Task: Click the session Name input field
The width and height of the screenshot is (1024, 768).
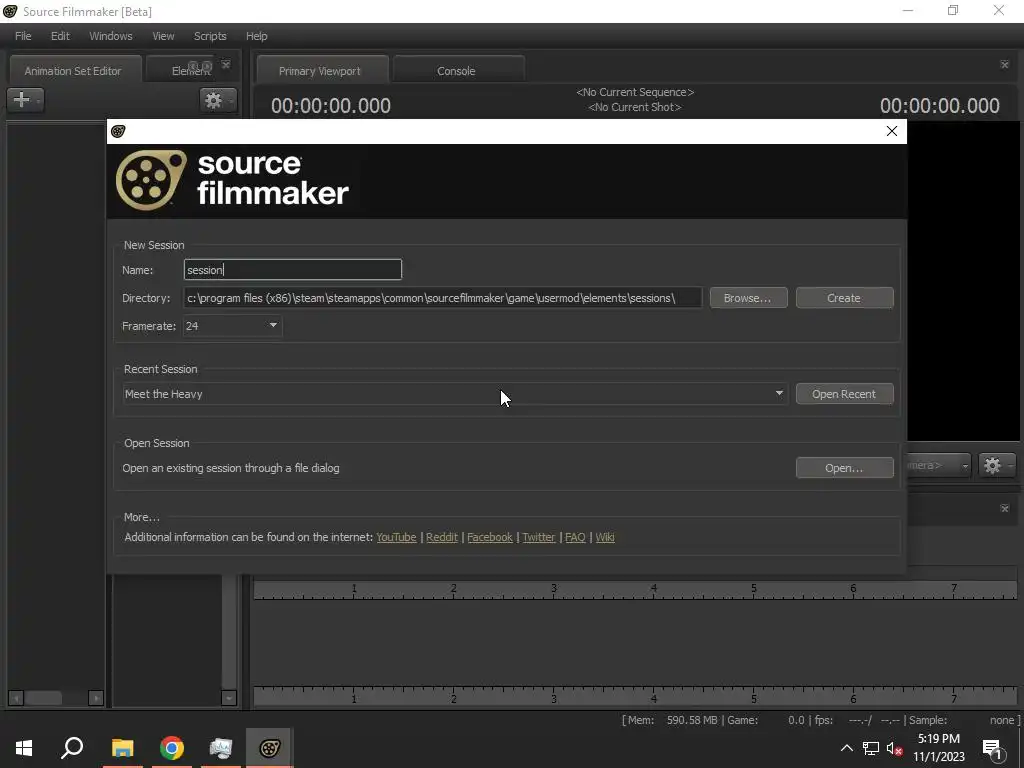Action: (x=293, y=270)
